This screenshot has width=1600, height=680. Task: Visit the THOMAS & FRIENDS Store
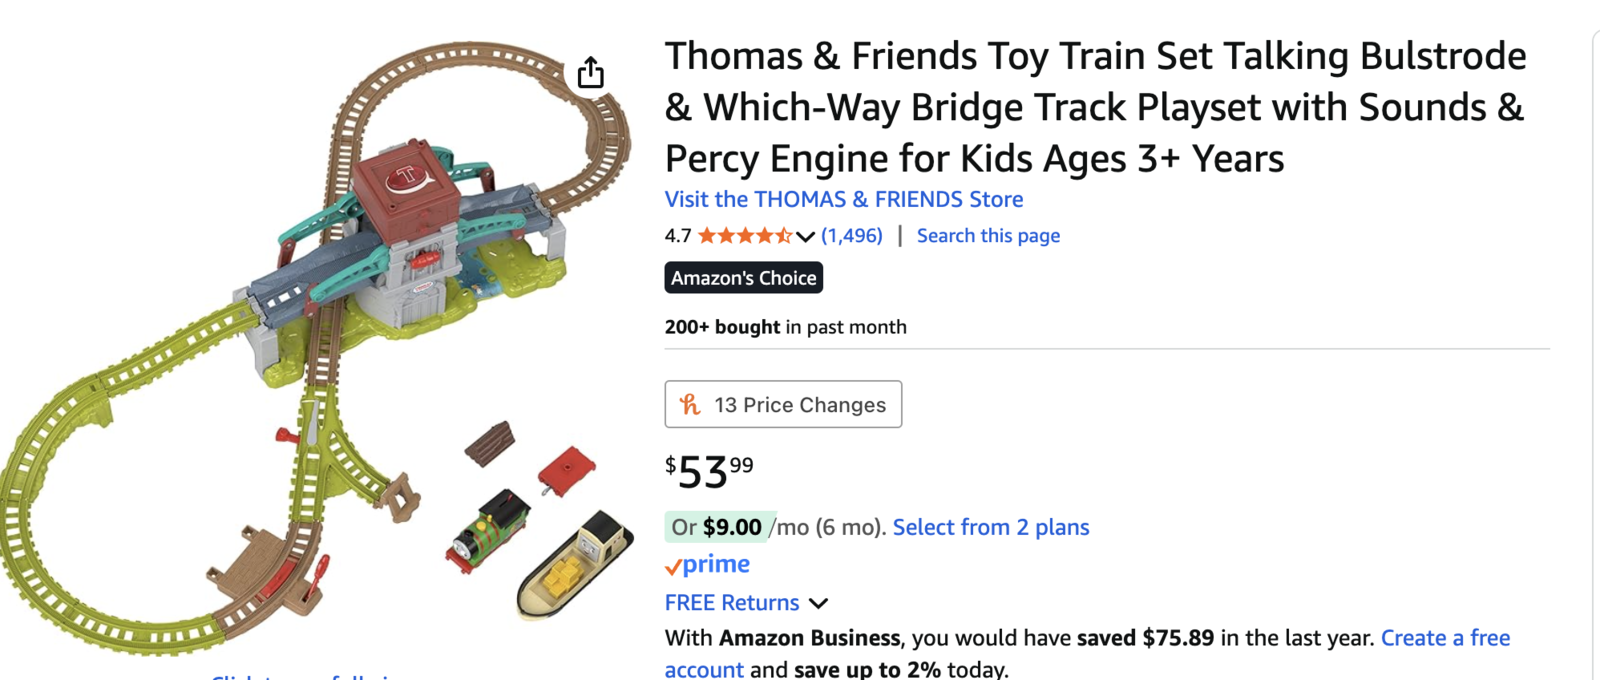click(x=843, y=199)
